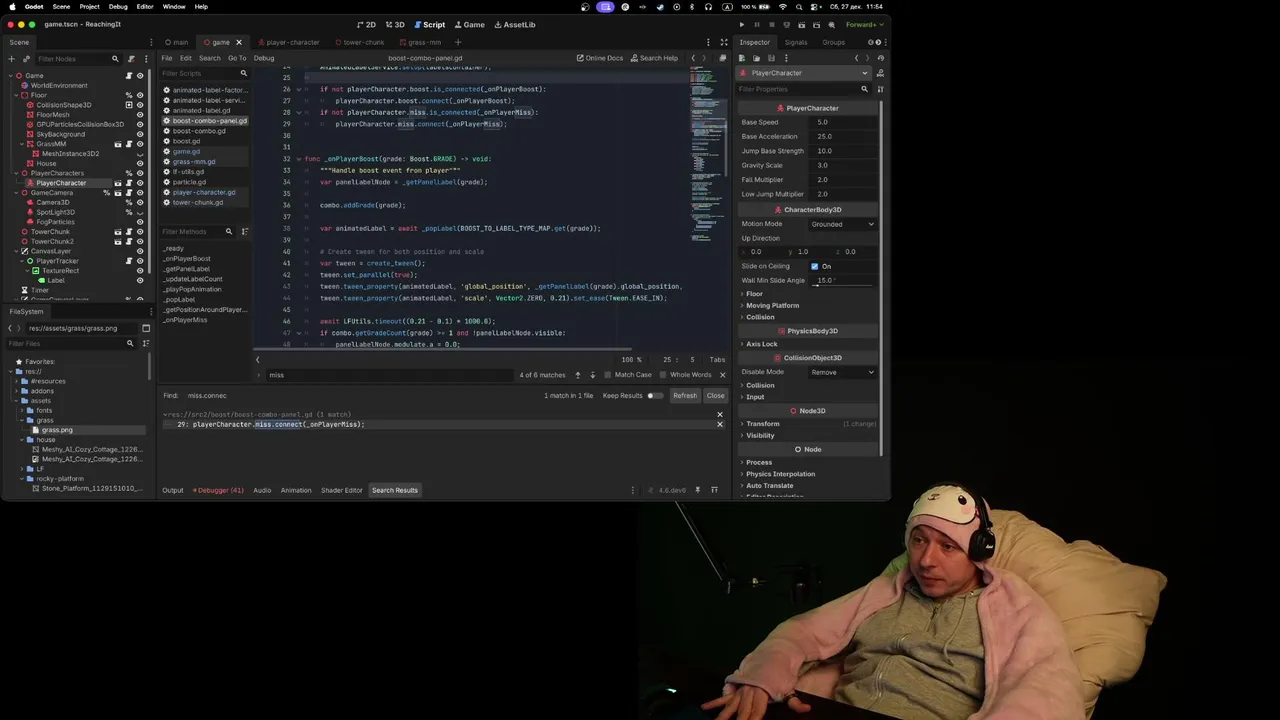Open the Shader Editor bottom panel

coord(341,490)
